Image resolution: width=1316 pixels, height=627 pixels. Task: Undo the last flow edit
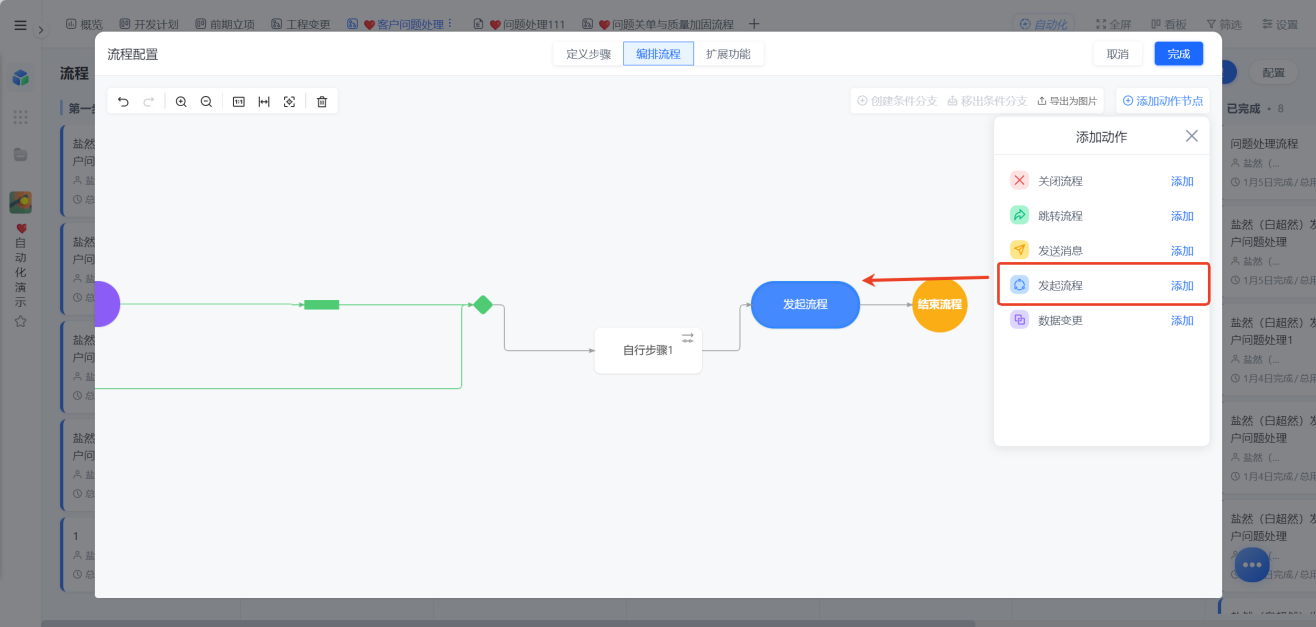pos(123,101)
